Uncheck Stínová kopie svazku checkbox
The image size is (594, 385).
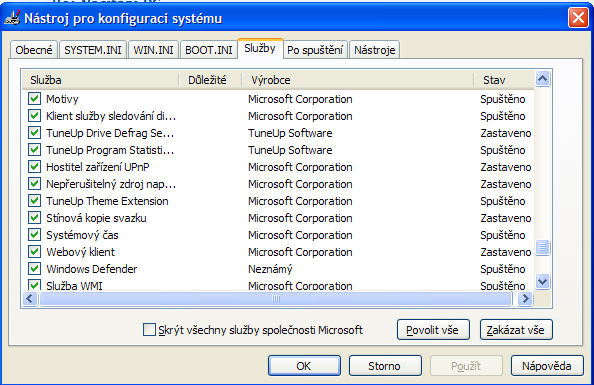click(x=34, y=218)
